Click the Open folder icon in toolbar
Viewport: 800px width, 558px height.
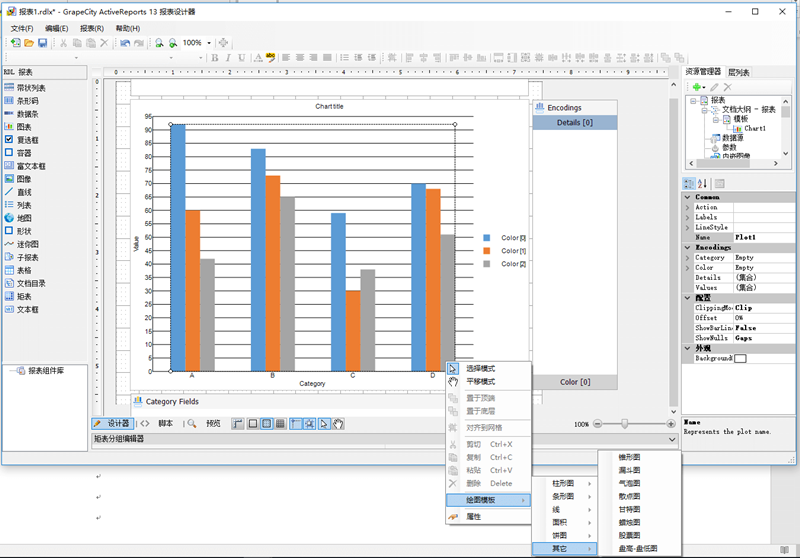[30, 43]
